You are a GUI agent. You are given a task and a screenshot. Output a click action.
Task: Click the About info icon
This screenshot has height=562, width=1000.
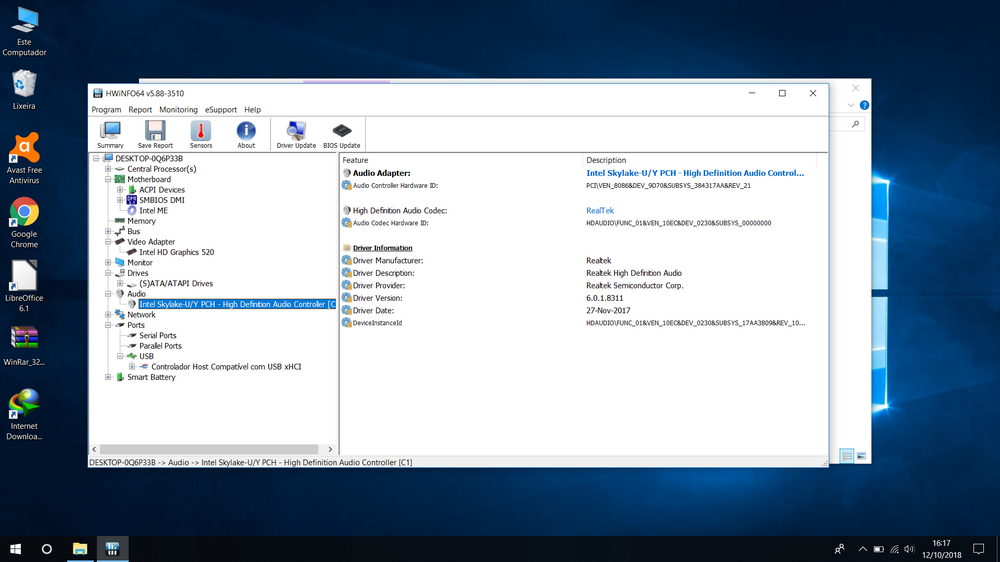246,133
